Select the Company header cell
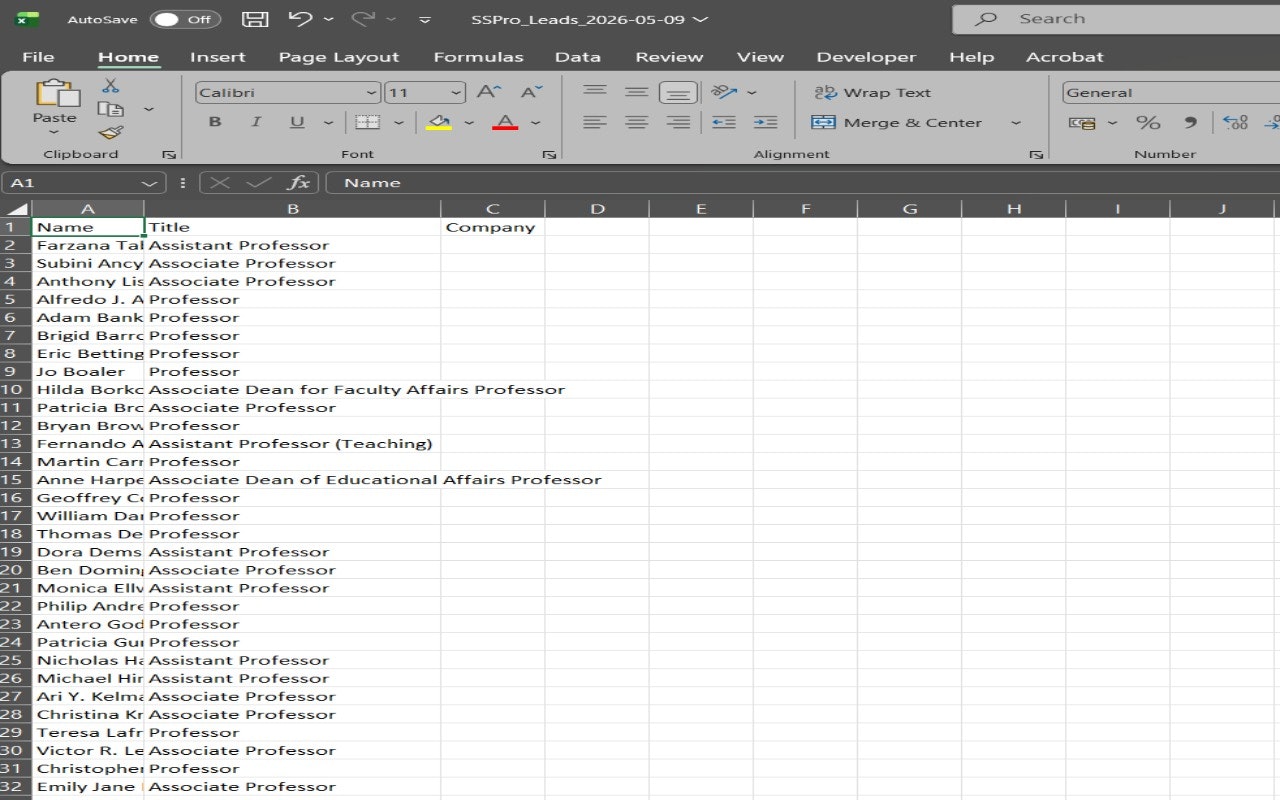1280x800 pixels. point(493,227)
